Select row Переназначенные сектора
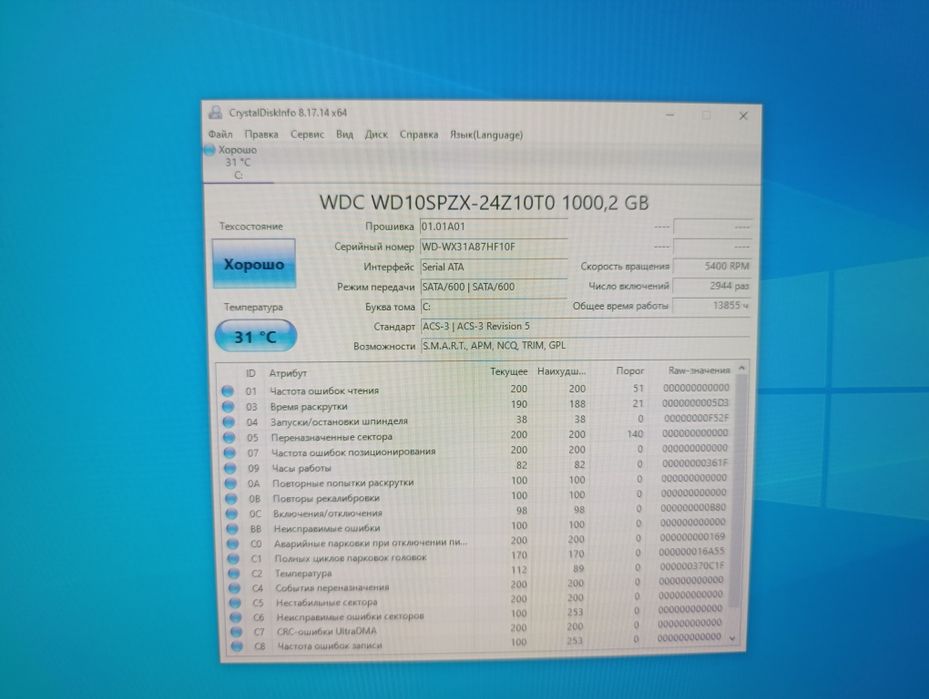Screen dimensions: 929x699 pyautogui.click(x=476, y=436)
